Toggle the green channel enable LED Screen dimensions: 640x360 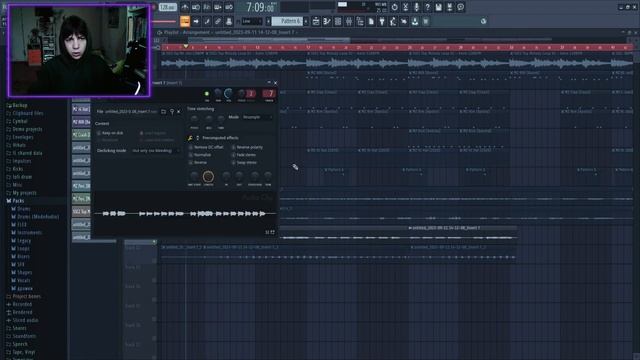[207, 94]
